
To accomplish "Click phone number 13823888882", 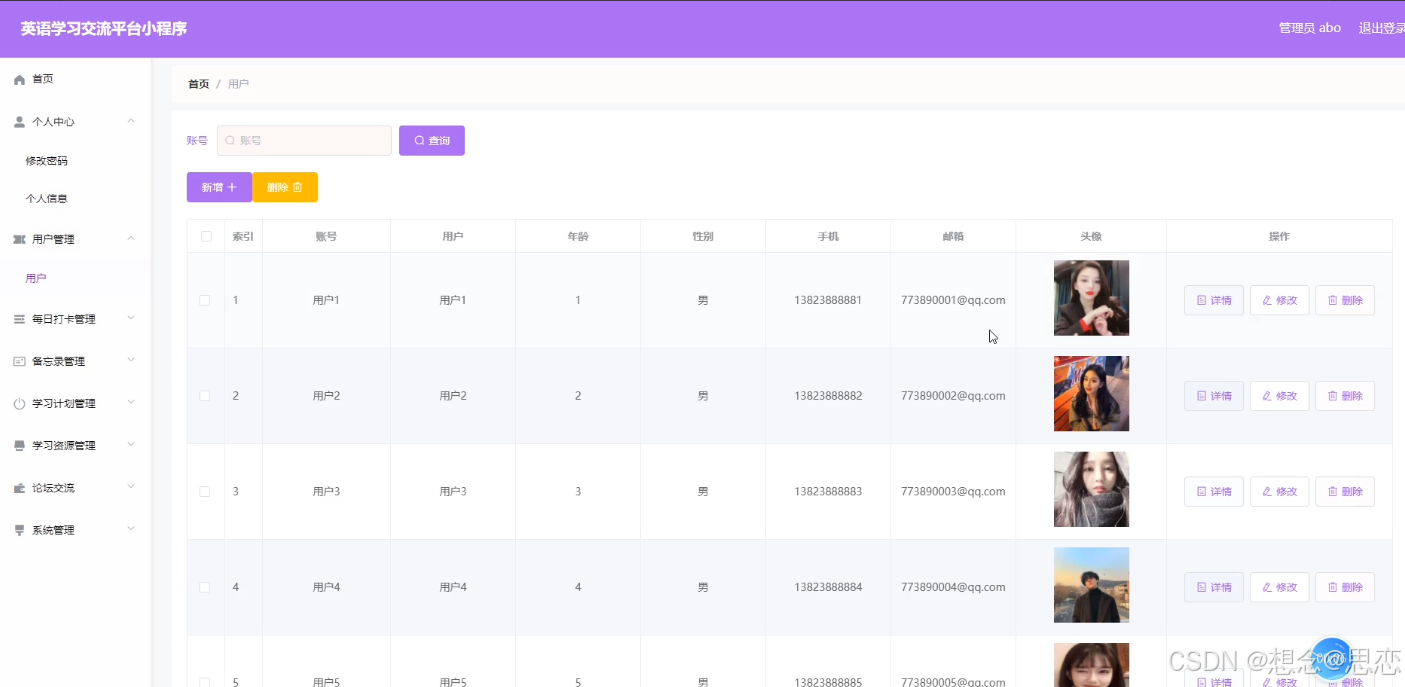I will coord(828,396).
